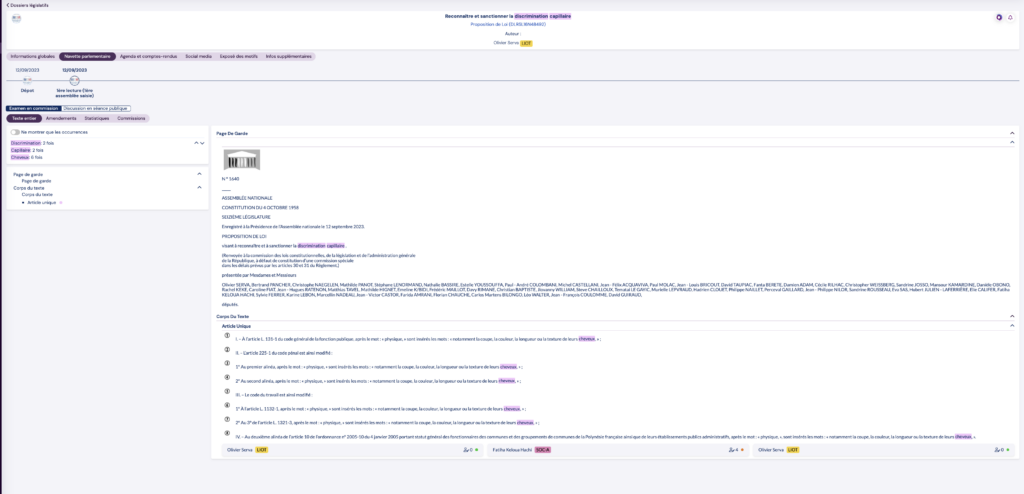Click the purple 'Discrimination' keyword tag in sidebar
This screenshot has width=1024, height=494.
[x=26, y=143]
